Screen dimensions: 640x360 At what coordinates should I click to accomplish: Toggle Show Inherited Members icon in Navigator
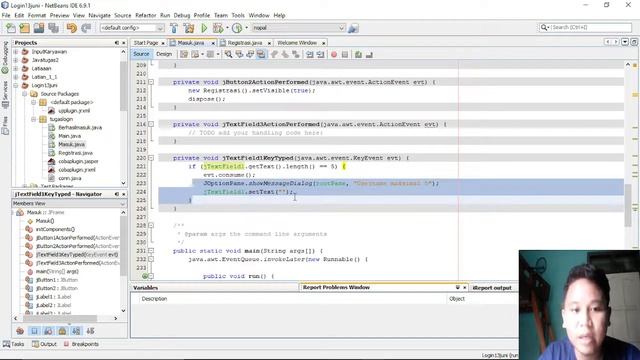pyautogui.click(x=20, y=331)
